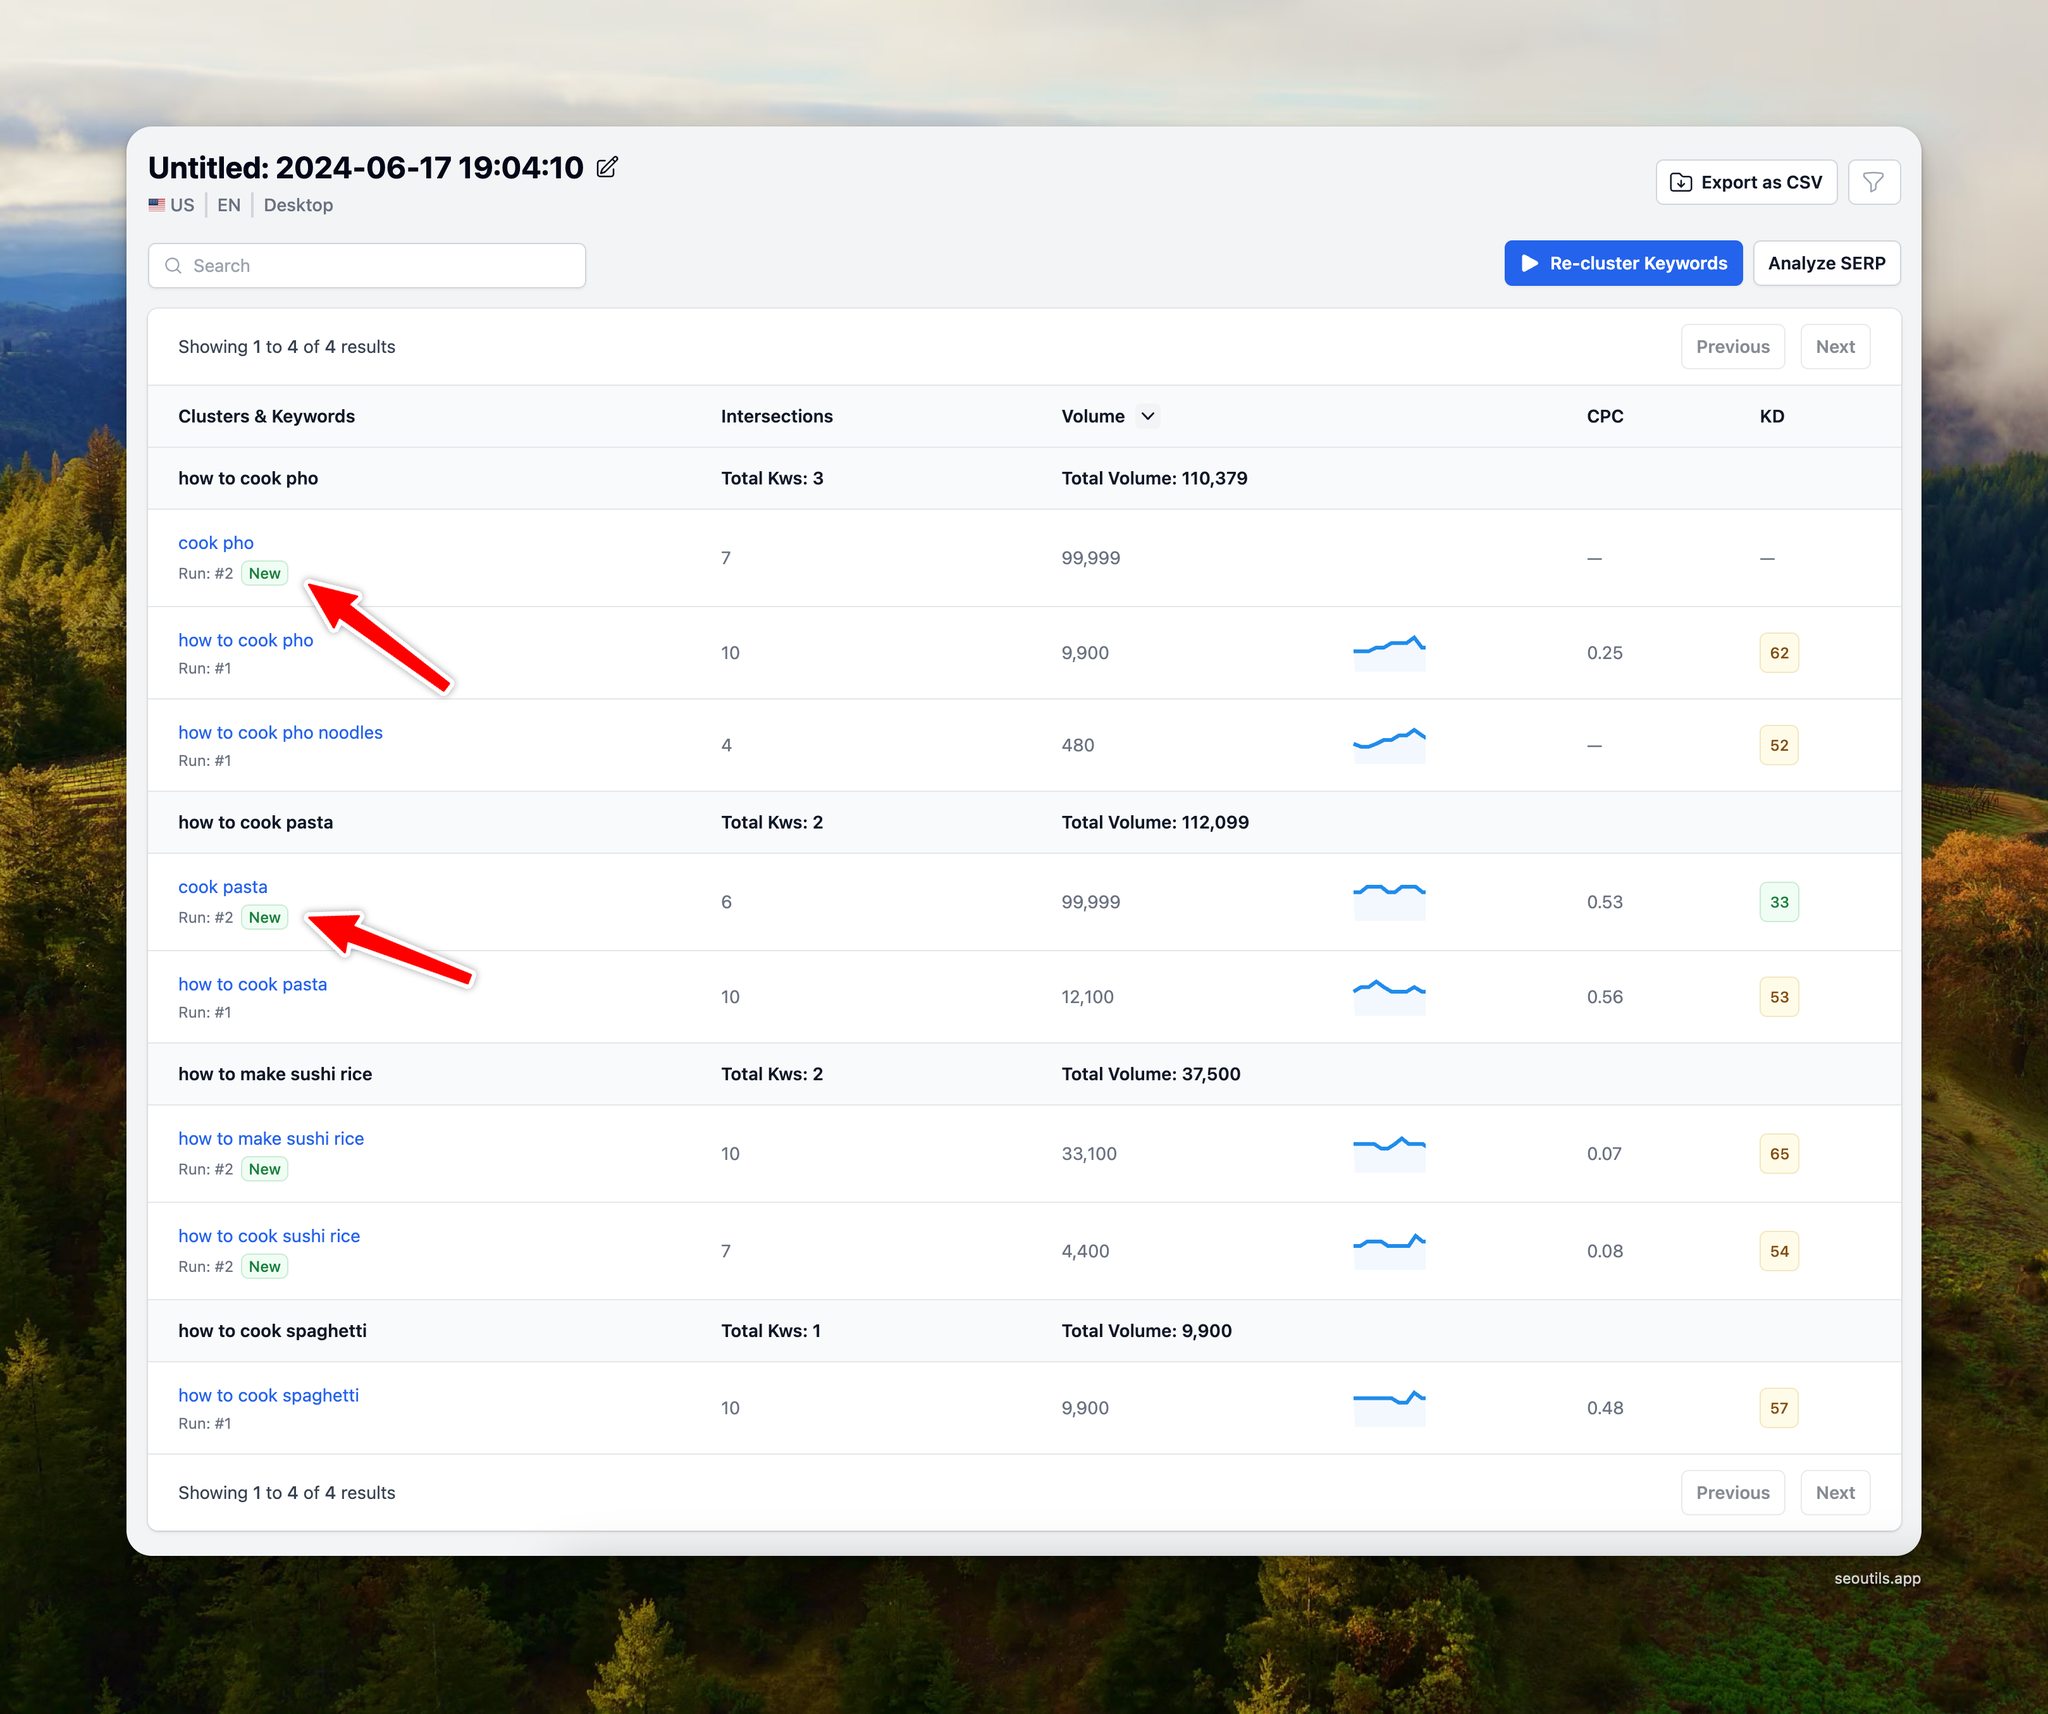Select the 'how to cook pasta' cluster header row
Screen dimensions: 2048x1714
(256, 823)
